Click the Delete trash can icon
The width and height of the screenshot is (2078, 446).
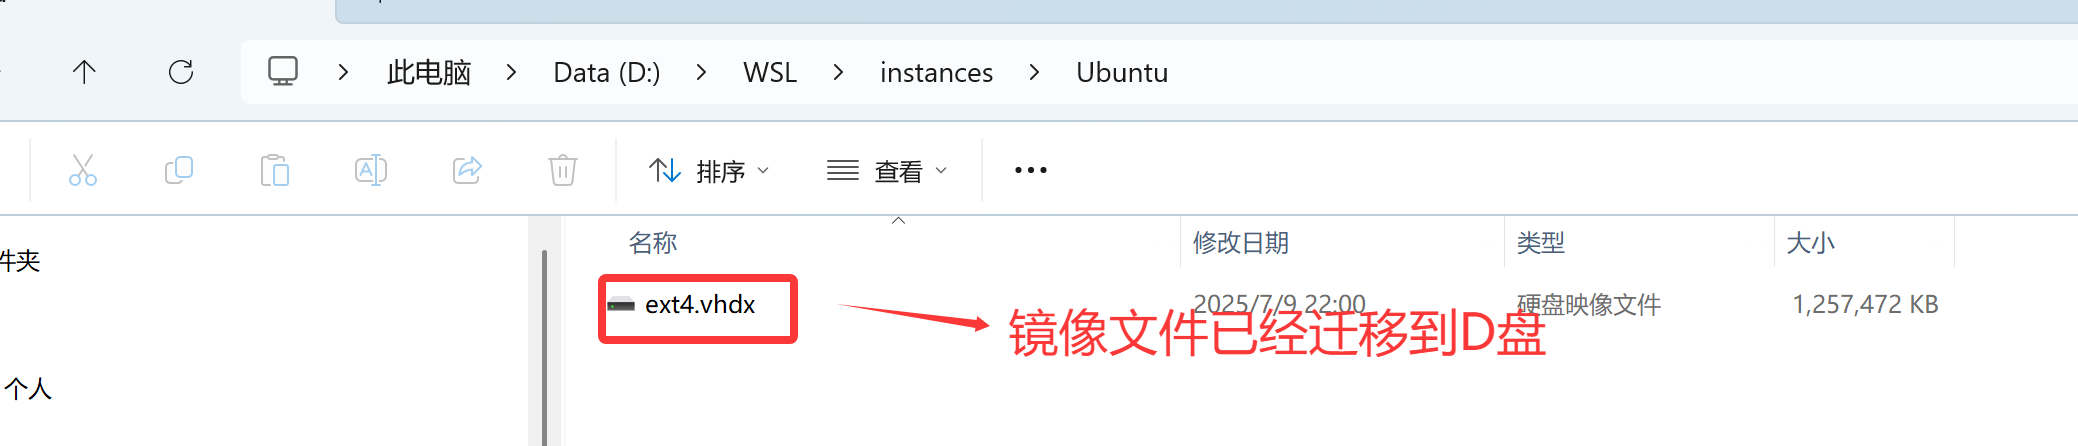click(x=563, y=170)
